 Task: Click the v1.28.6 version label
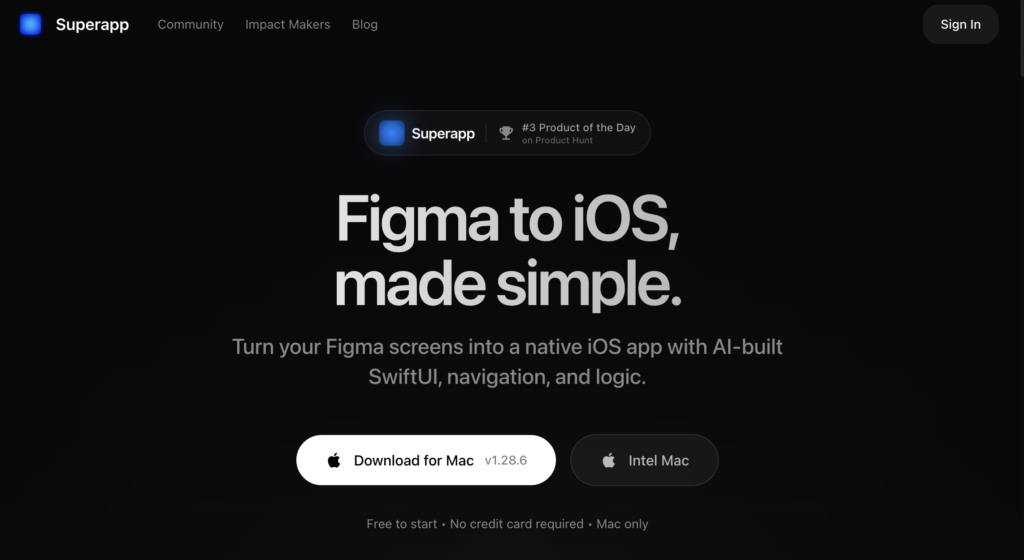pyautogui.click(x=505, y=460)
